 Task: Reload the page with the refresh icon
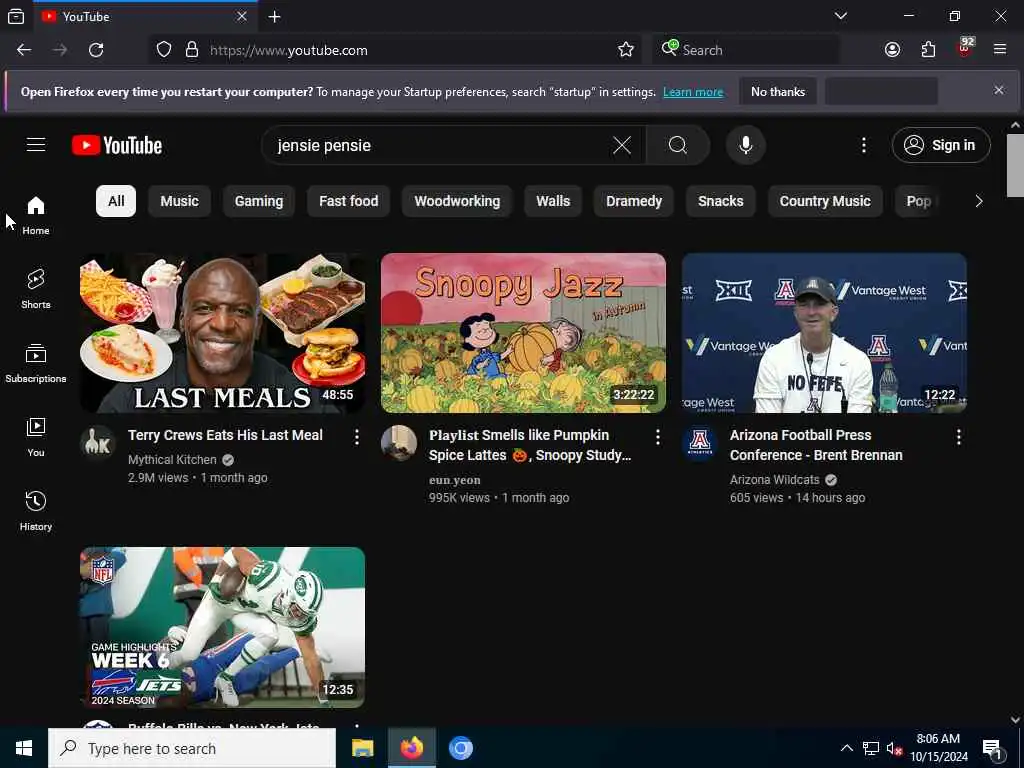point(96,50)
